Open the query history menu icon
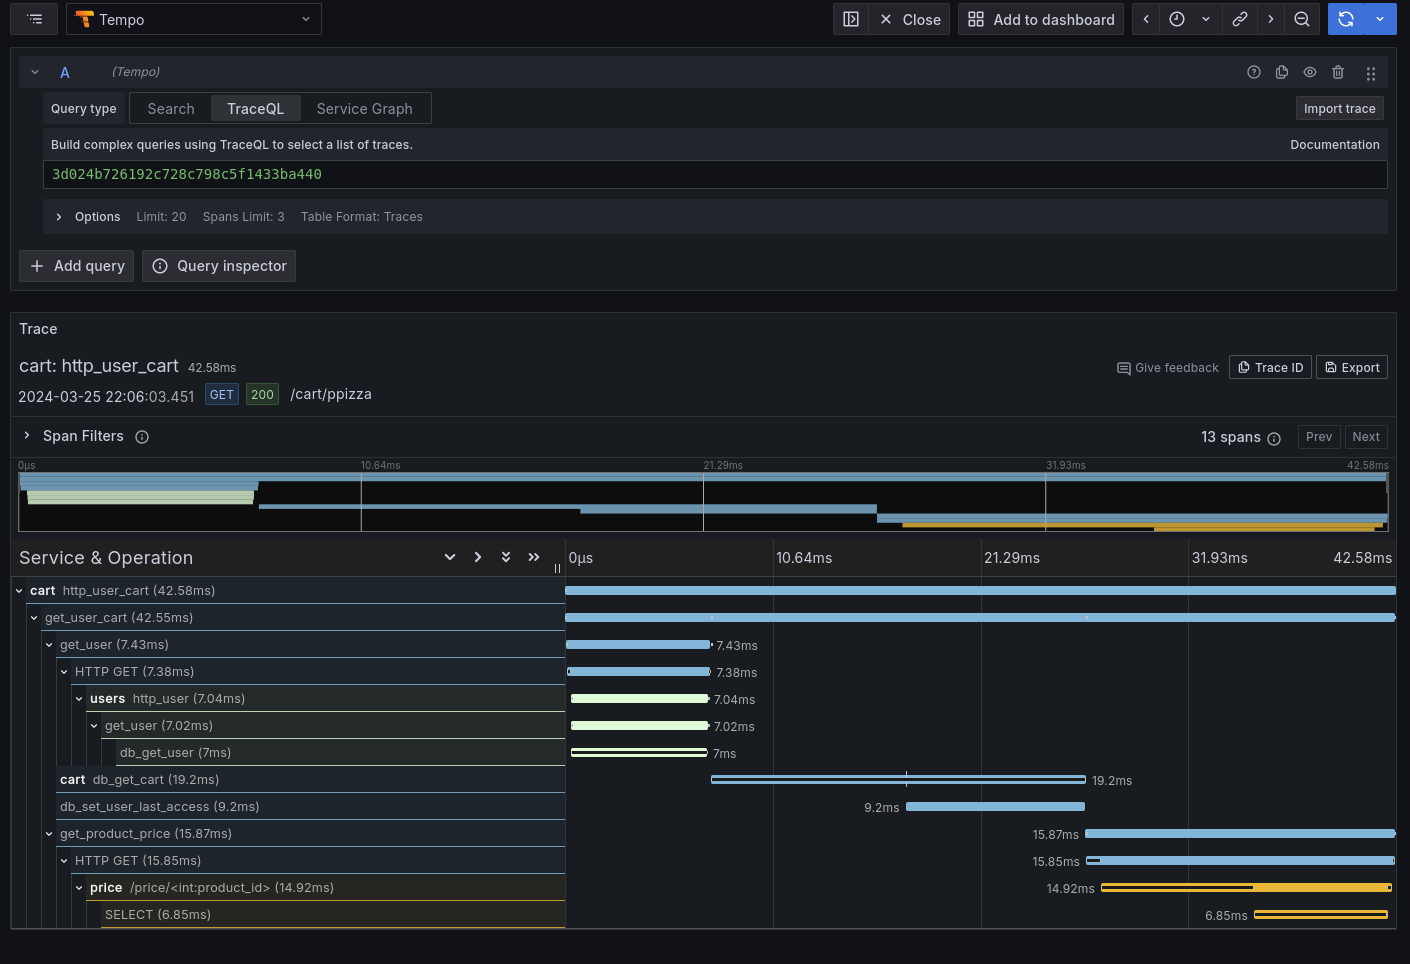 [x=35, y=19]
